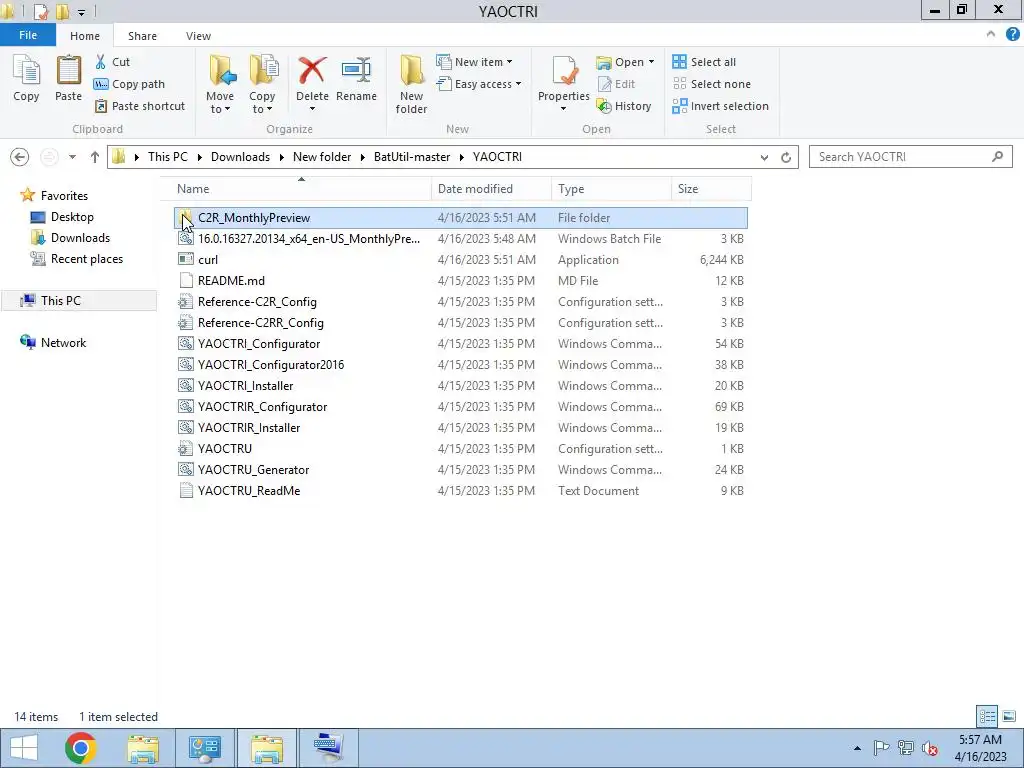Click the Search YAOCTRI box
Image resolution: width=1024 pixels, height=768 pixels.
click(x=910, y=157)
